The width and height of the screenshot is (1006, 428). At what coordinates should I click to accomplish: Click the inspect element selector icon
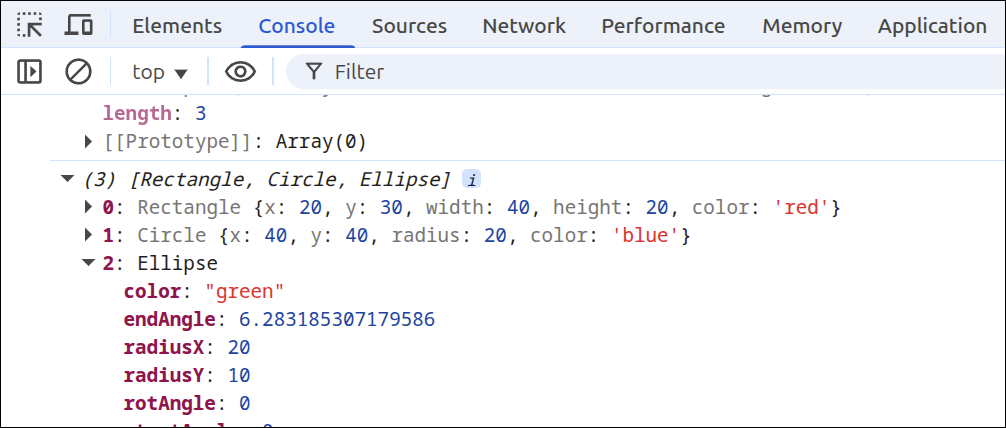pyautogui.click(x=31, y=26)
